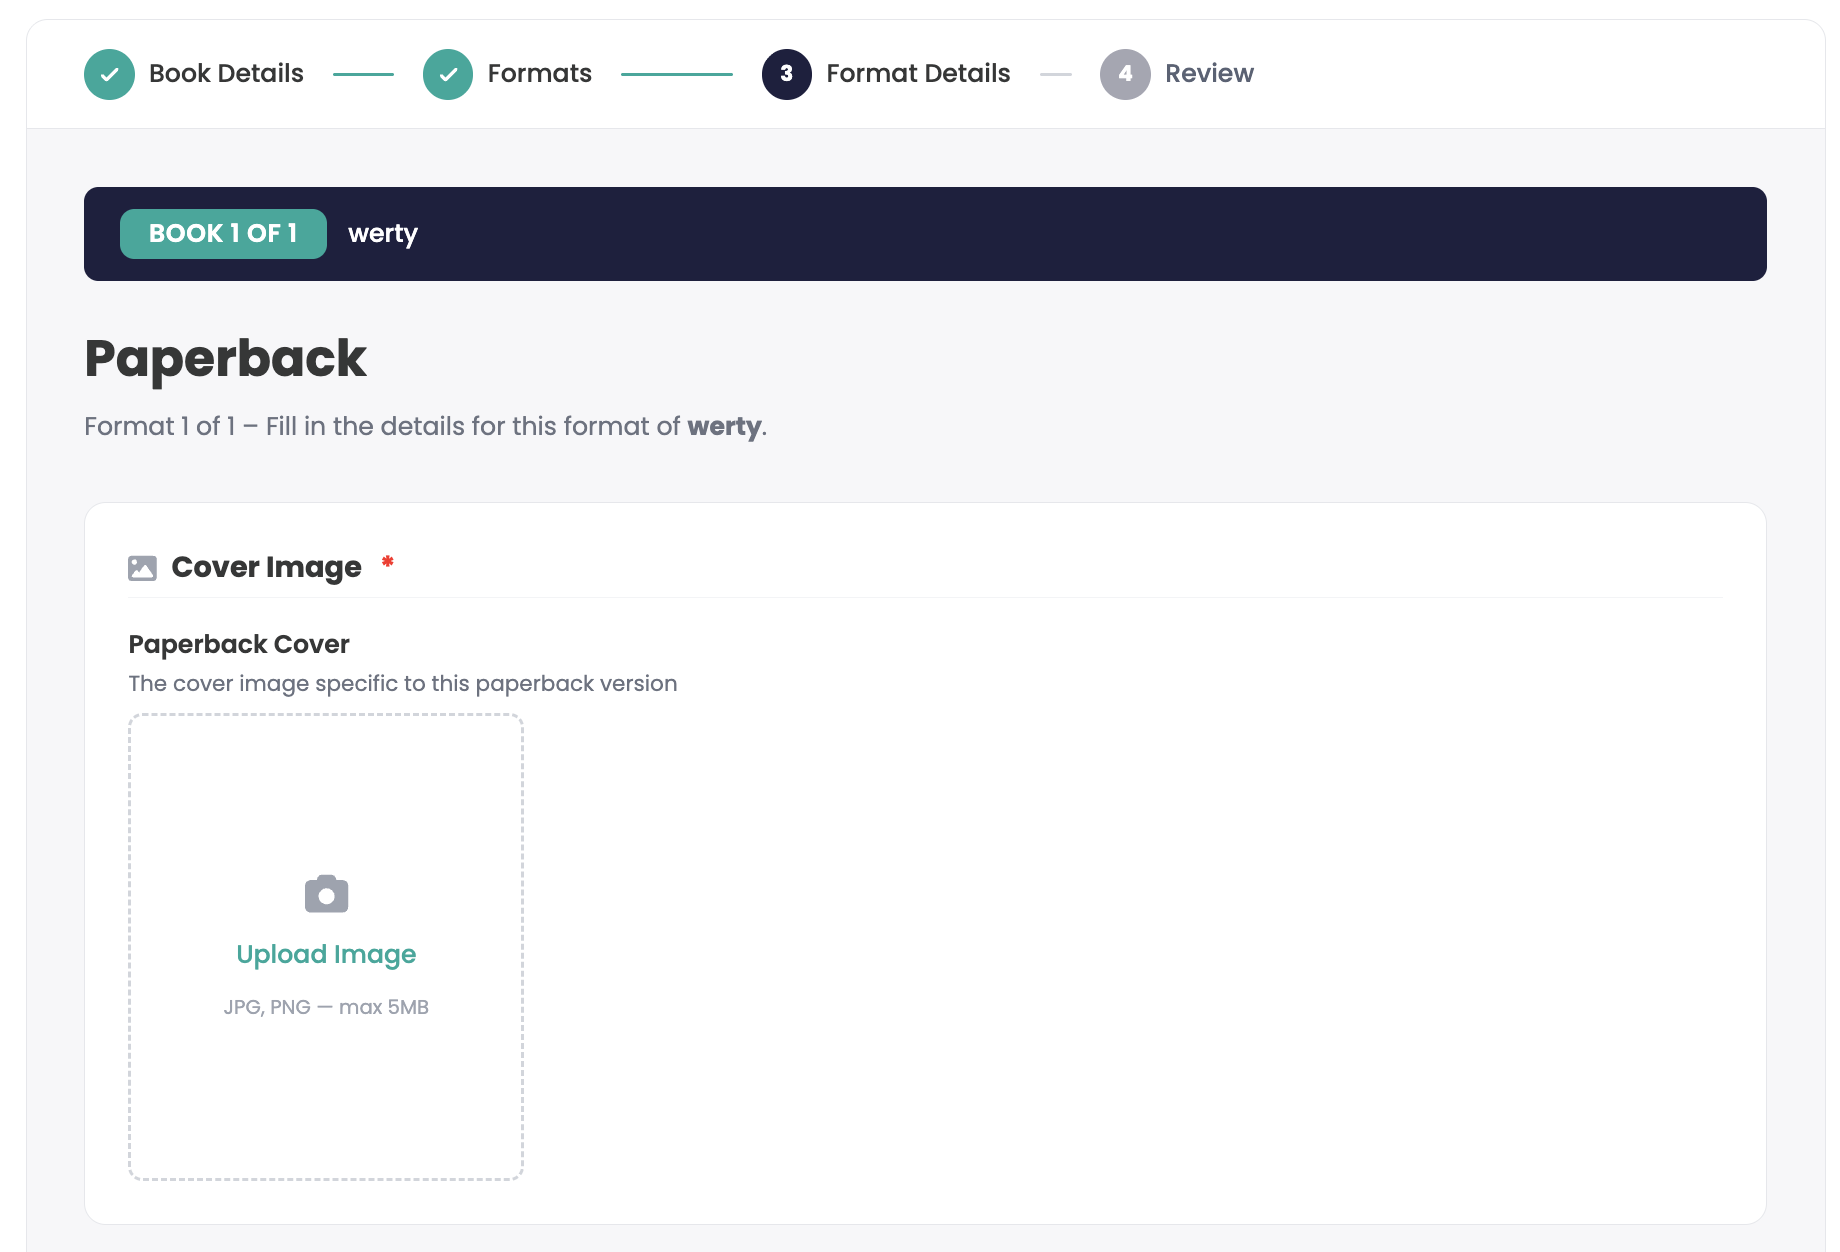Click the Book Details completed checkmark icon
Image resolution: width=1840 pixels, height=1252 pixels.
pos(109,74)
